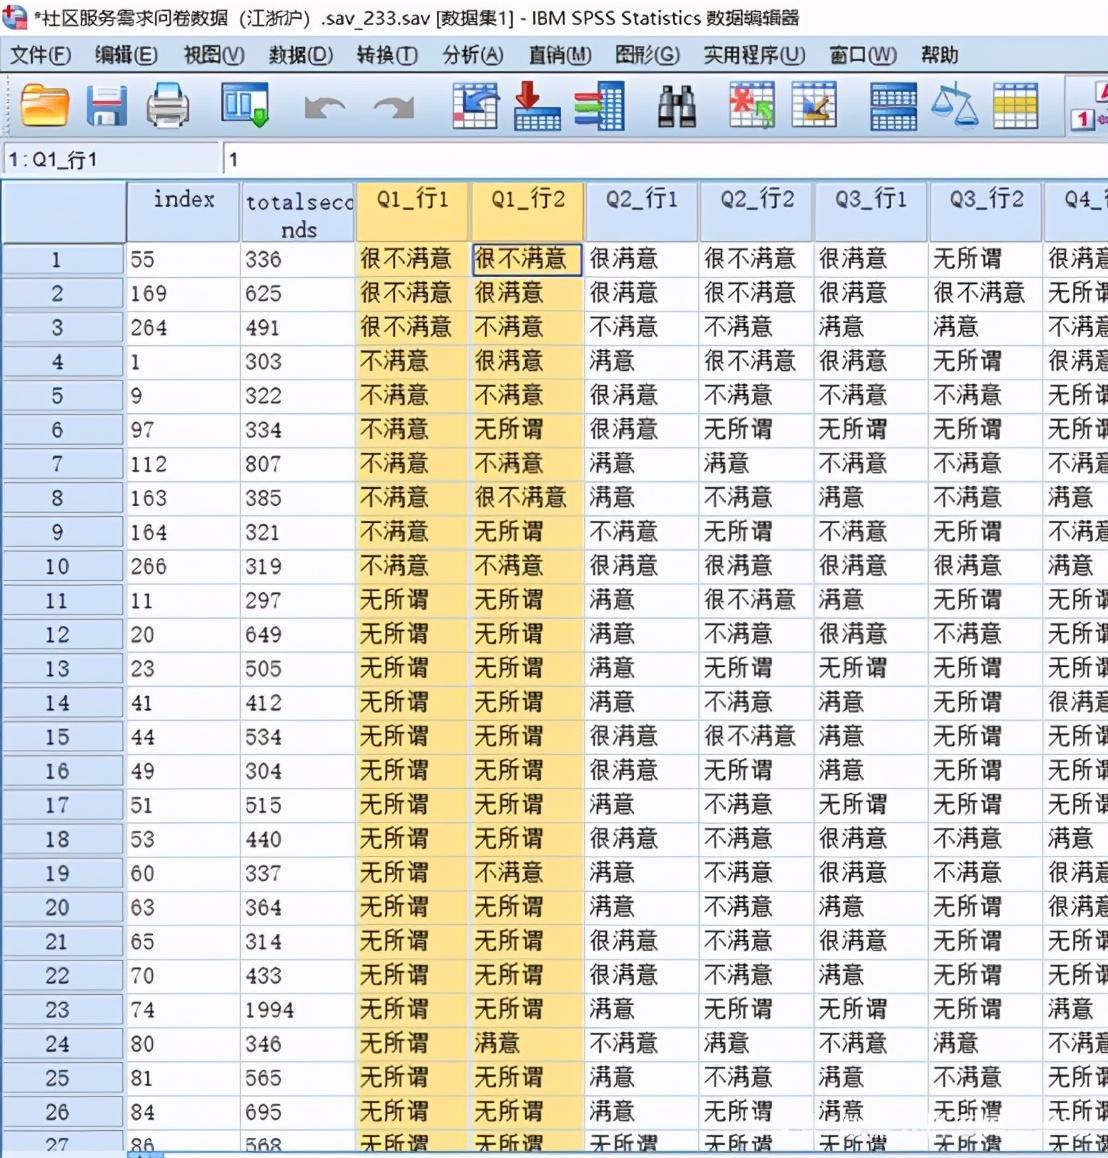Image resolution: width=1108 pixels, height=1158 pixels.
Task: Click the Insert cases icon
Action: pos(752,106)
